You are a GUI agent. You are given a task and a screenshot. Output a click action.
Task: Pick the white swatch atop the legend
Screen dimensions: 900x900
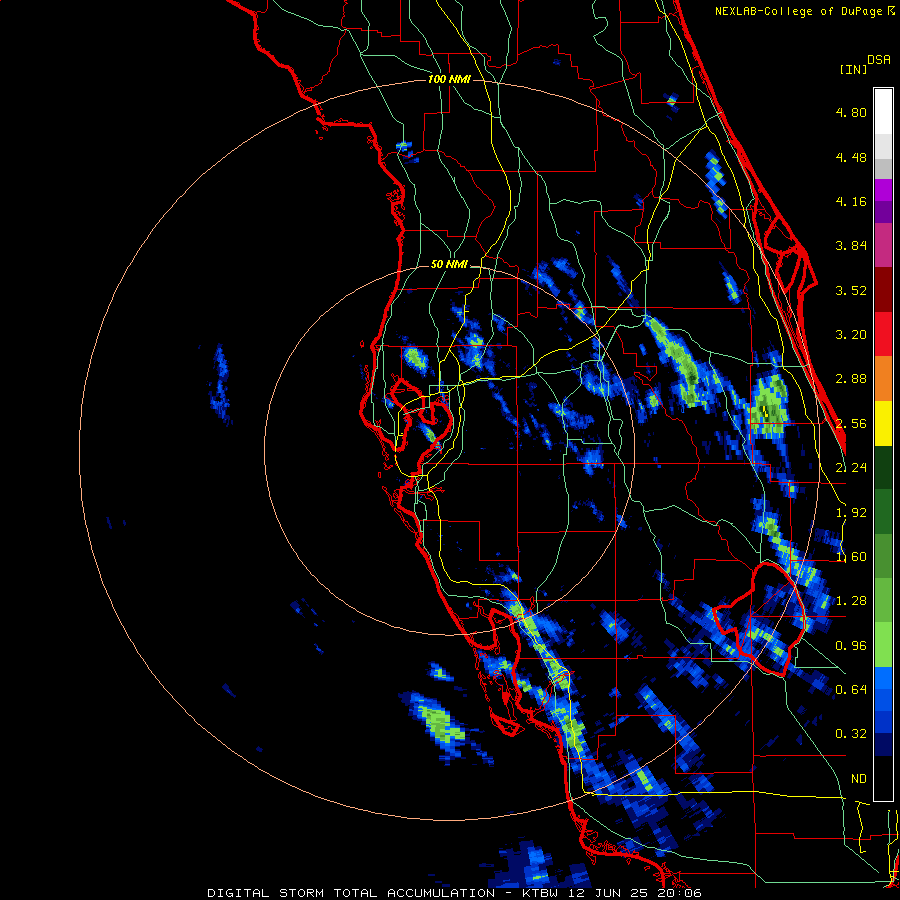click(x=883, y=112)
